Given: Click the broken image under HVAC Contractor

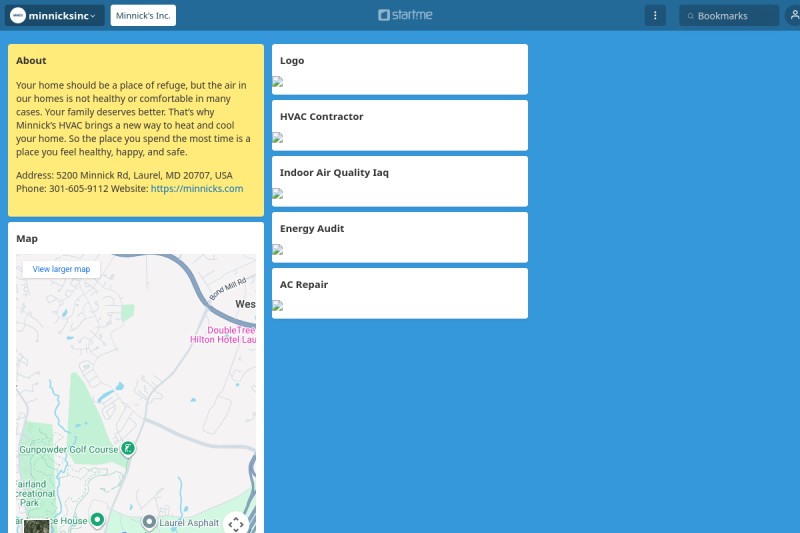Looking at the screenshot, I should tap(278, 138).
